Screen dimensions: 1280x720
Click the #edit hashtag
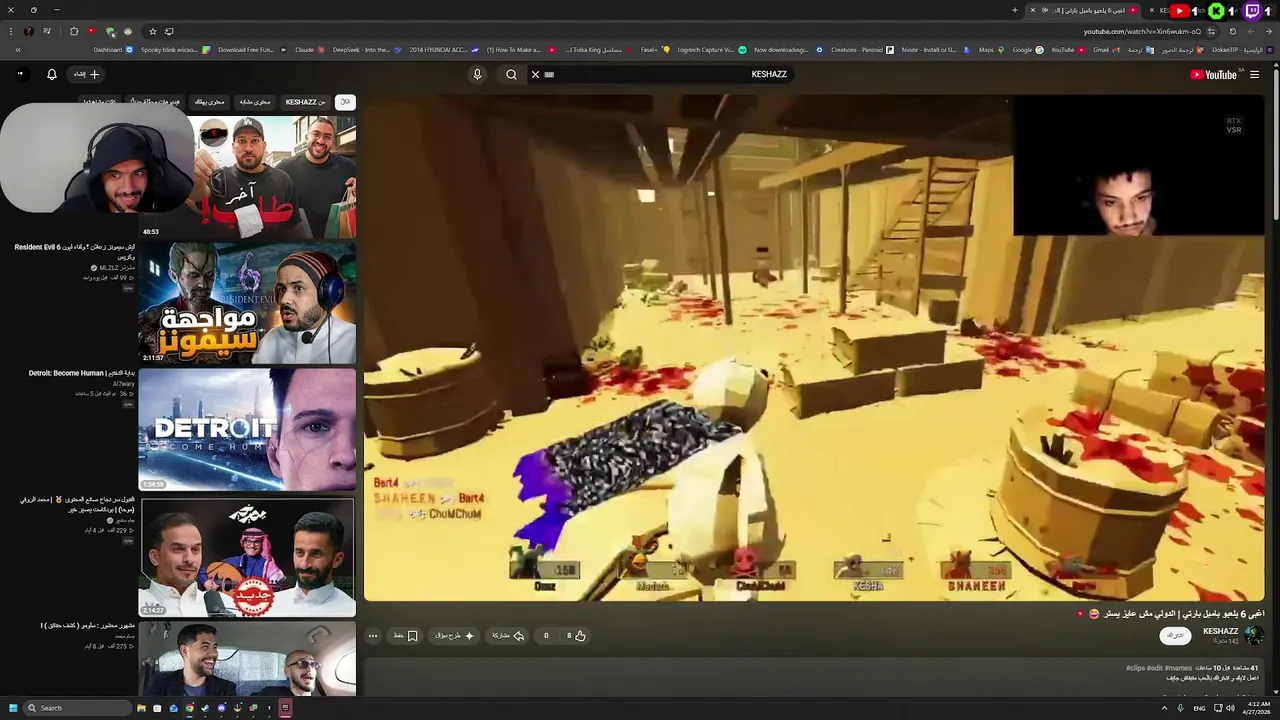[x=1154, y=668]
